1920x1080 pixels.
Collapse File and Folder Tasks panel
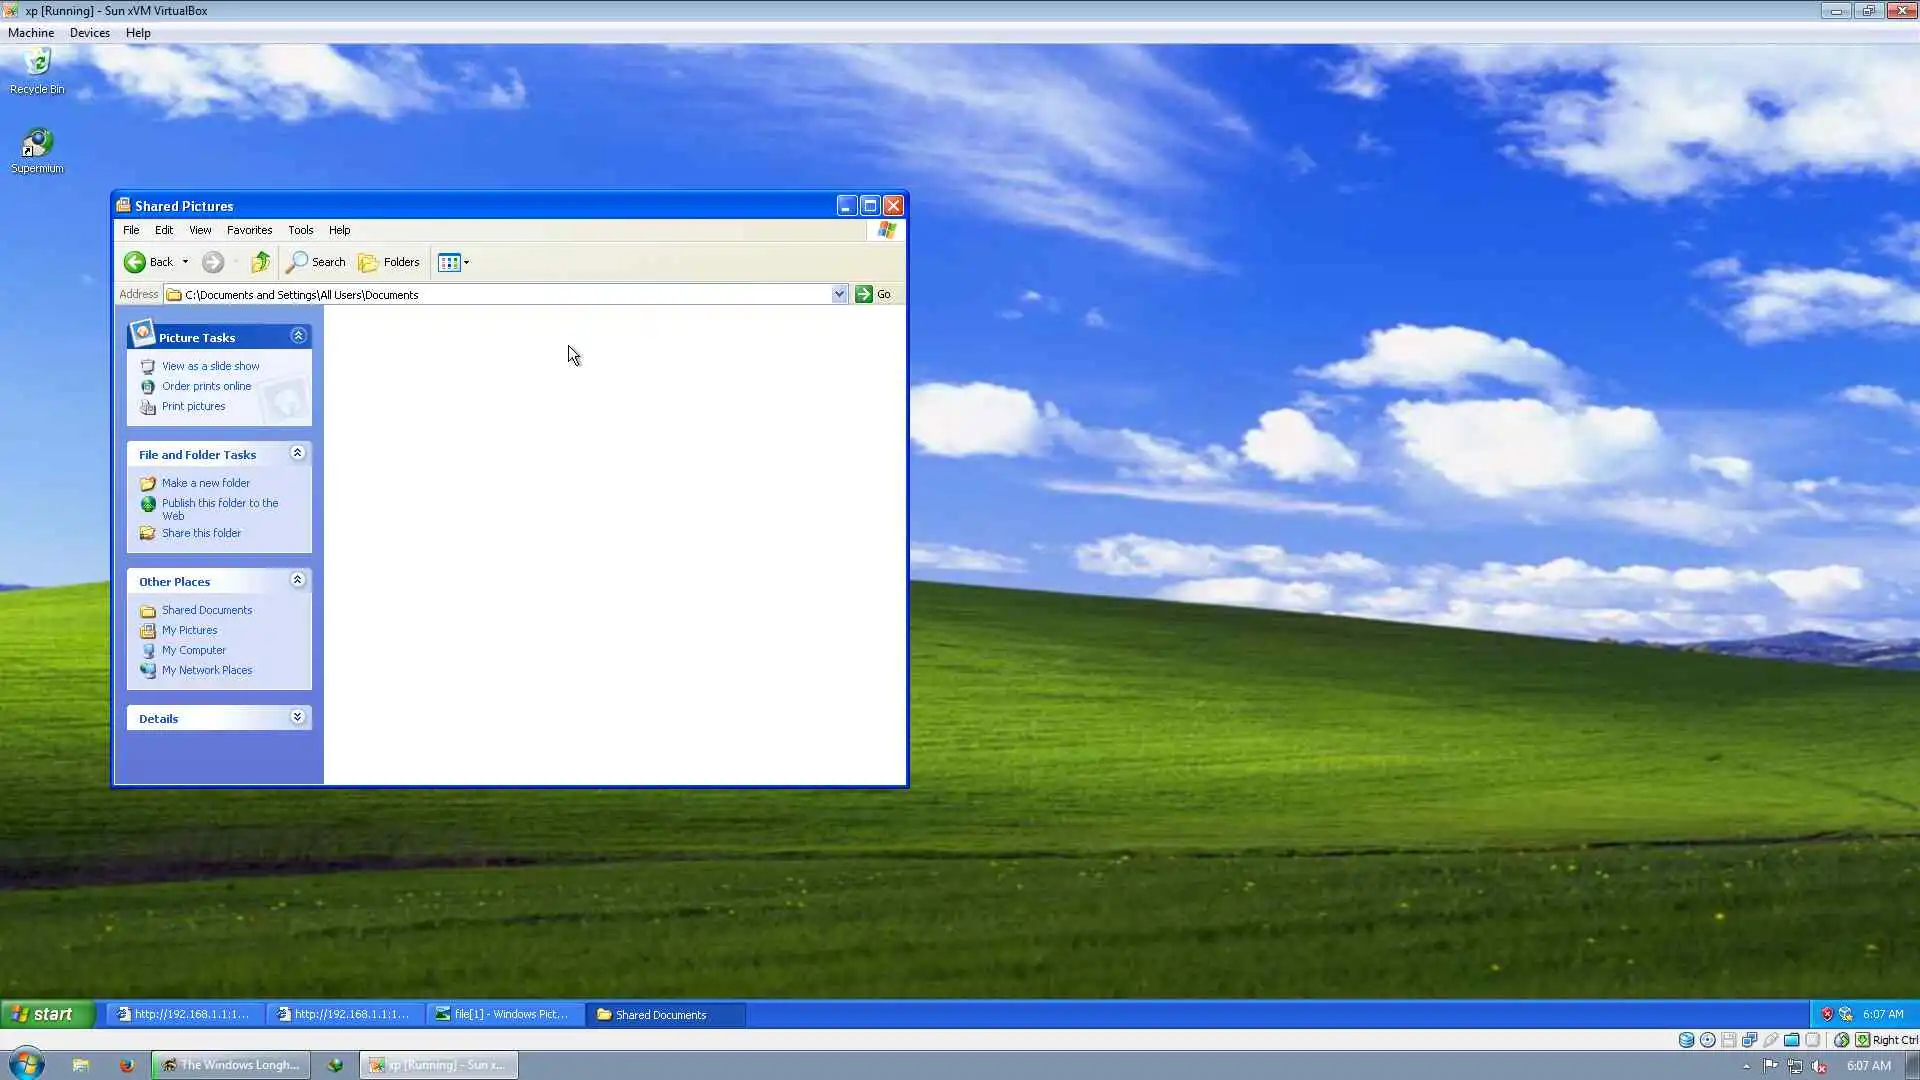tap(297, 453)
